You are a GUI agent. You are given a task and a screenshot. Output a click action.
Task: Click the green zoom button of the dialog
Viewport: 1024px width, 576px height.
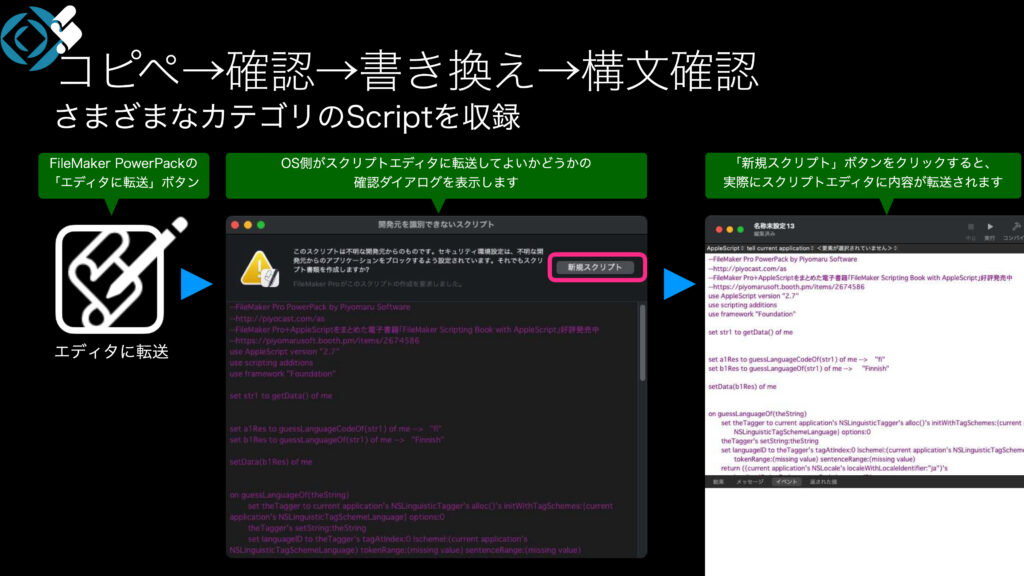click(262, 225)
